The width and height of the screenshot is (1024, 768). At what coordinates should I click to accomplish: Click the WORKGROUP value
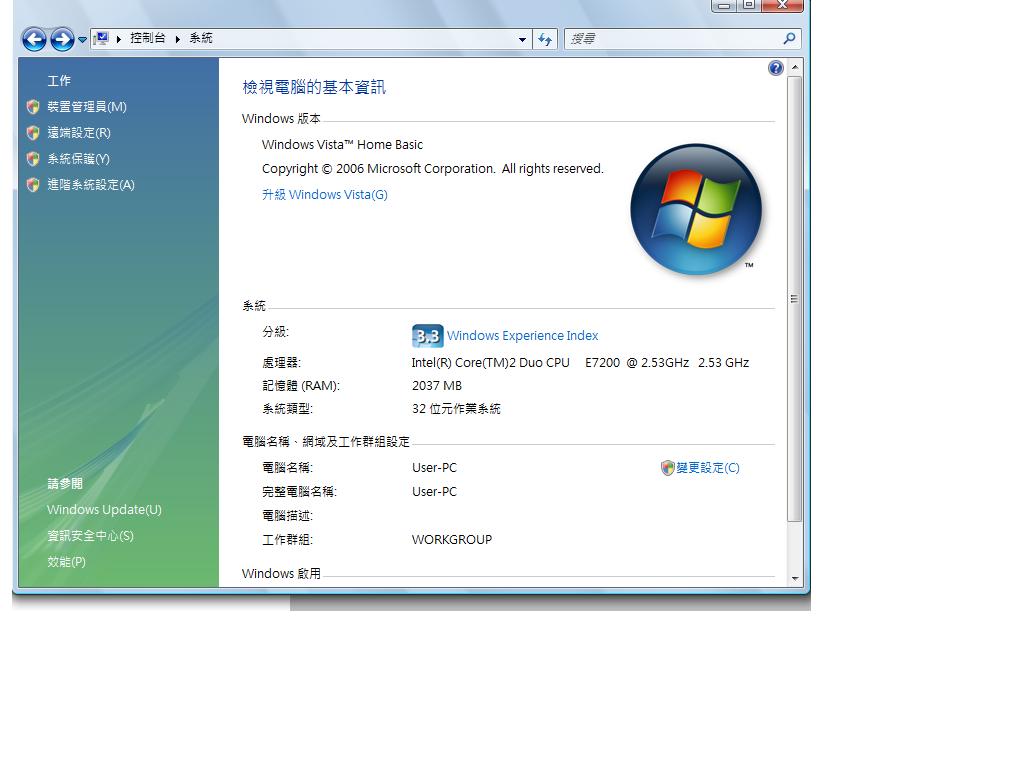coord(452,539)
